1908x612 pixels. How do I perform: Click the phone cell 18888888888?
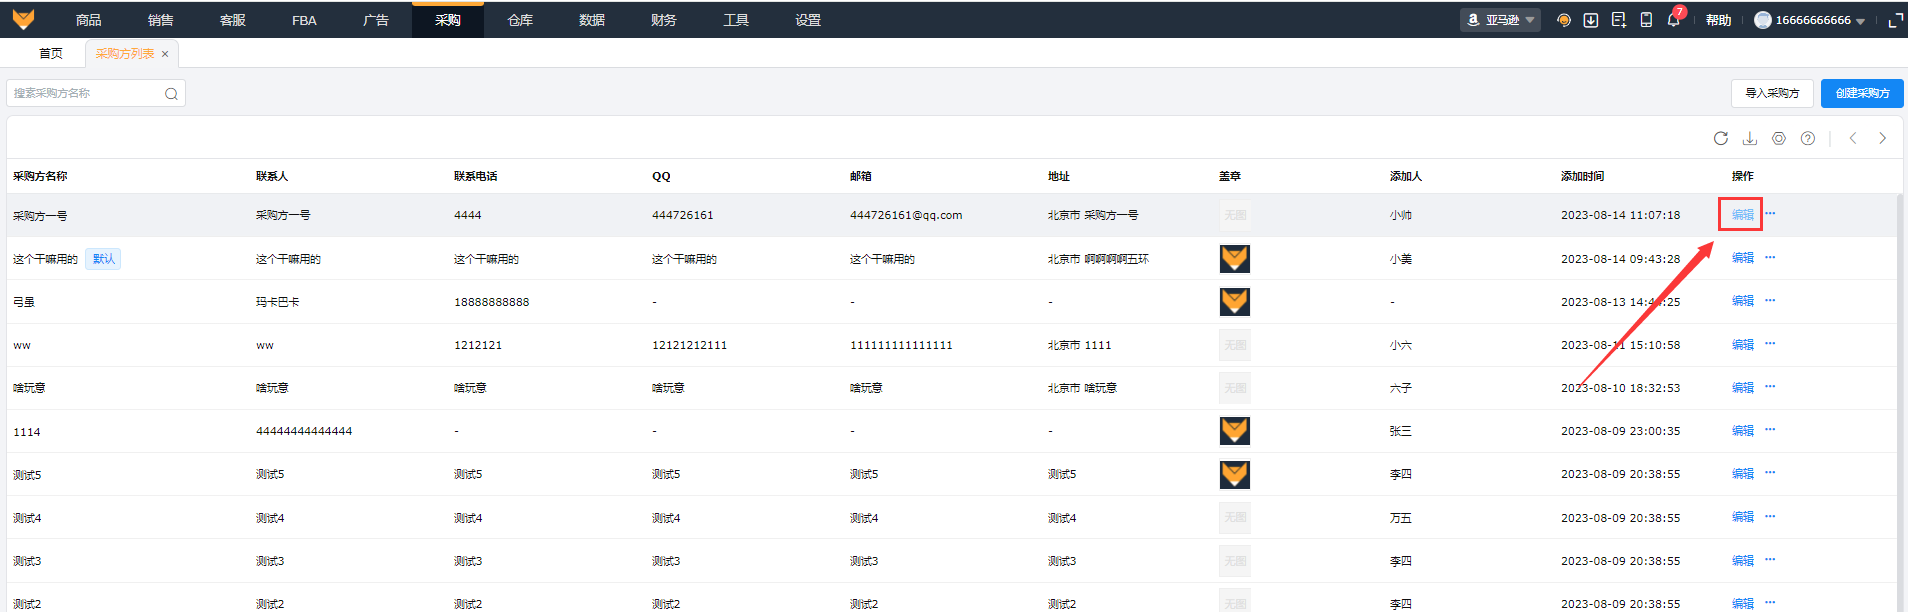pos(492,302)
